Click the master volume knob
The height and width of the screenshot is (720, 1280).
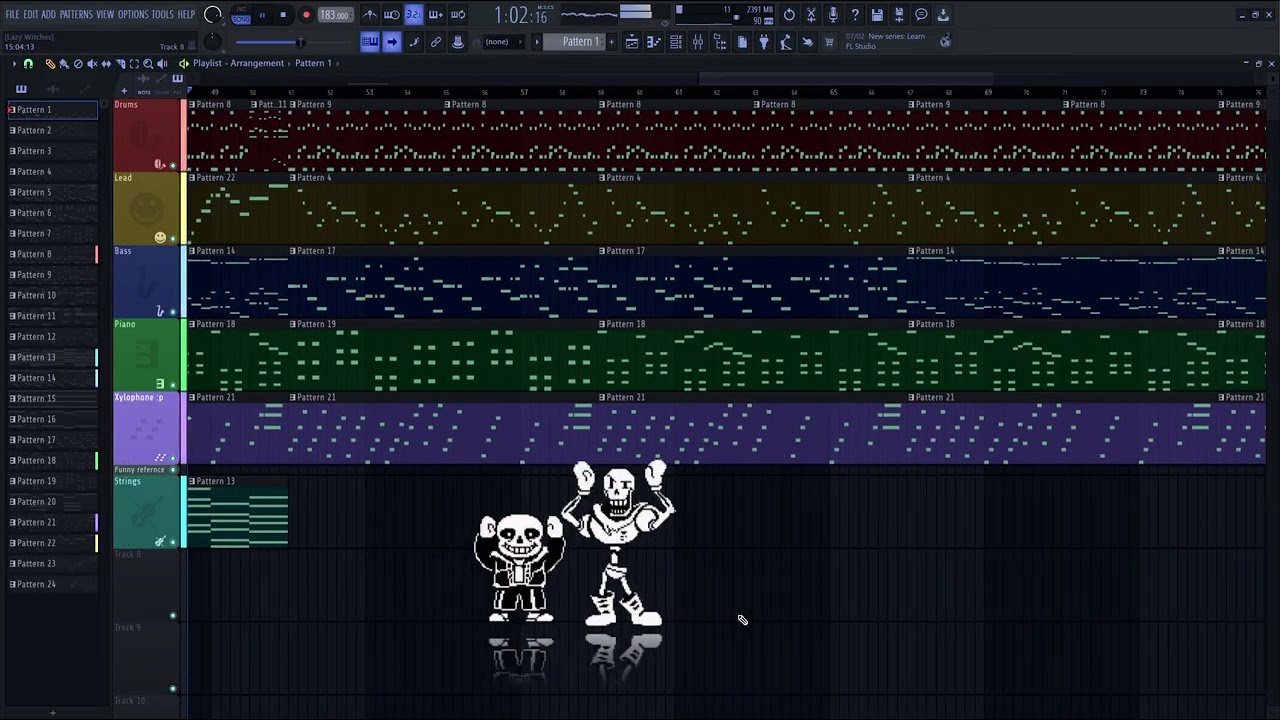(x=212, y=15)
